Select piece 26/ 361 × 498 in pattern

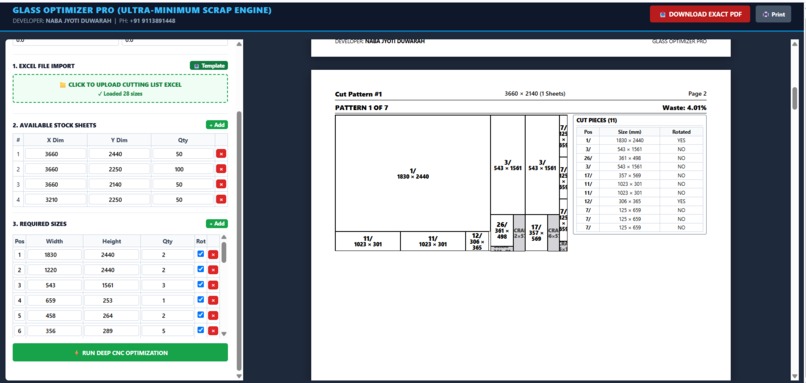pos(502,230)
